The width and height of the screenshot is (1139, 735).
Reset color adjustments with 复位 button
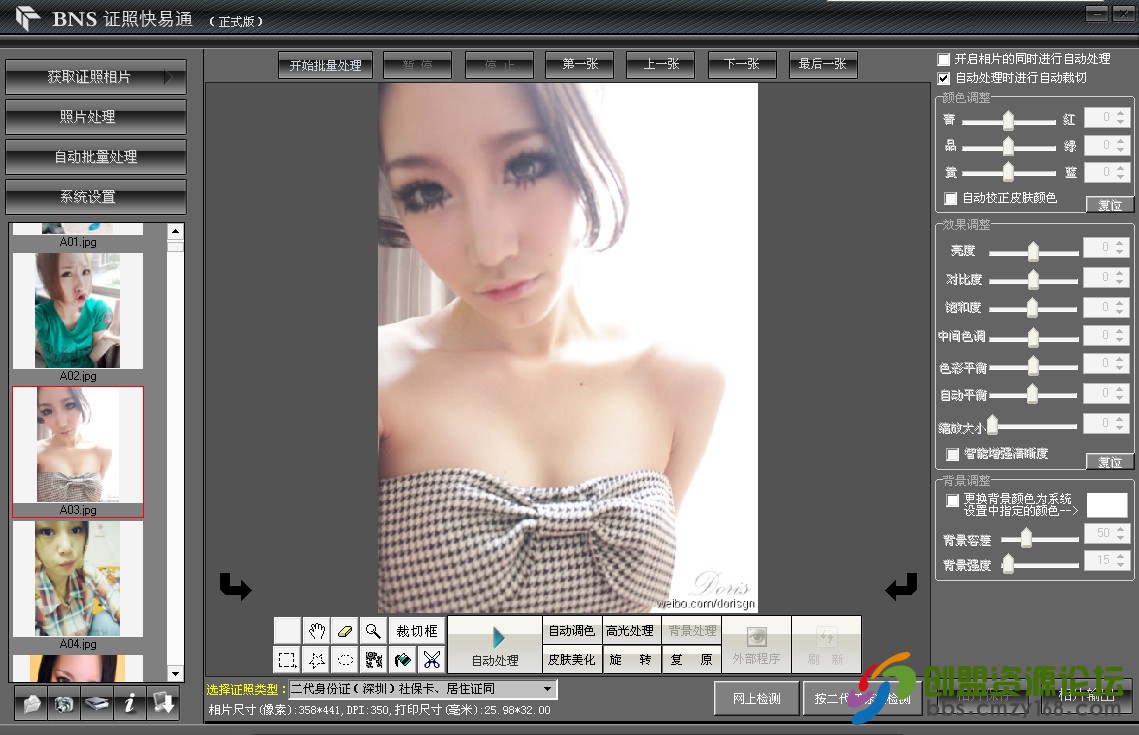point(1109,205)
